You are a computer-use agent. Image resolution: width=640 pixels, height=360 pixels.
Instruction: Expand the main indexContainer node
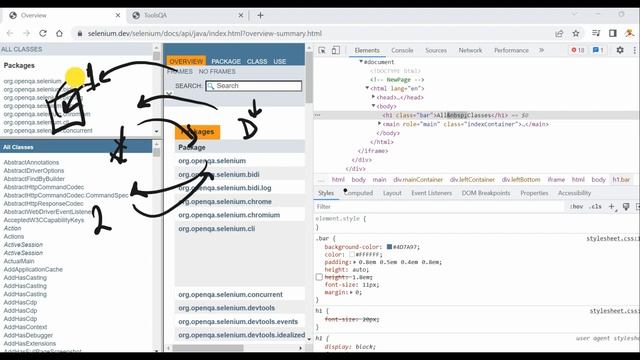point(380,124)
